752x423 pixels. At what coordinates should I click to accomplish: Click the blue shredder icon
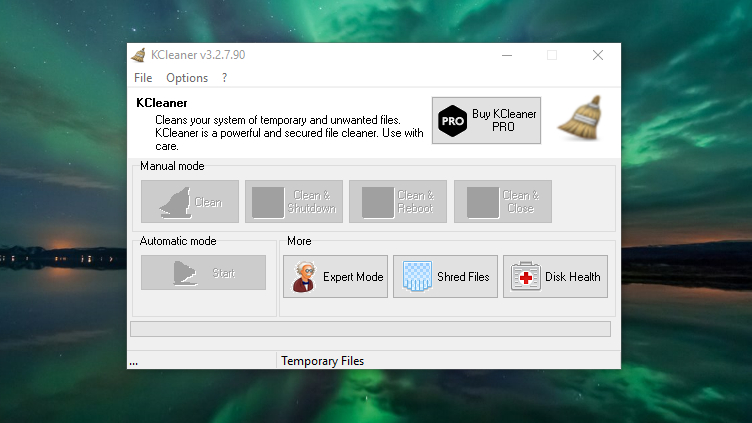(x=417, y=276)
